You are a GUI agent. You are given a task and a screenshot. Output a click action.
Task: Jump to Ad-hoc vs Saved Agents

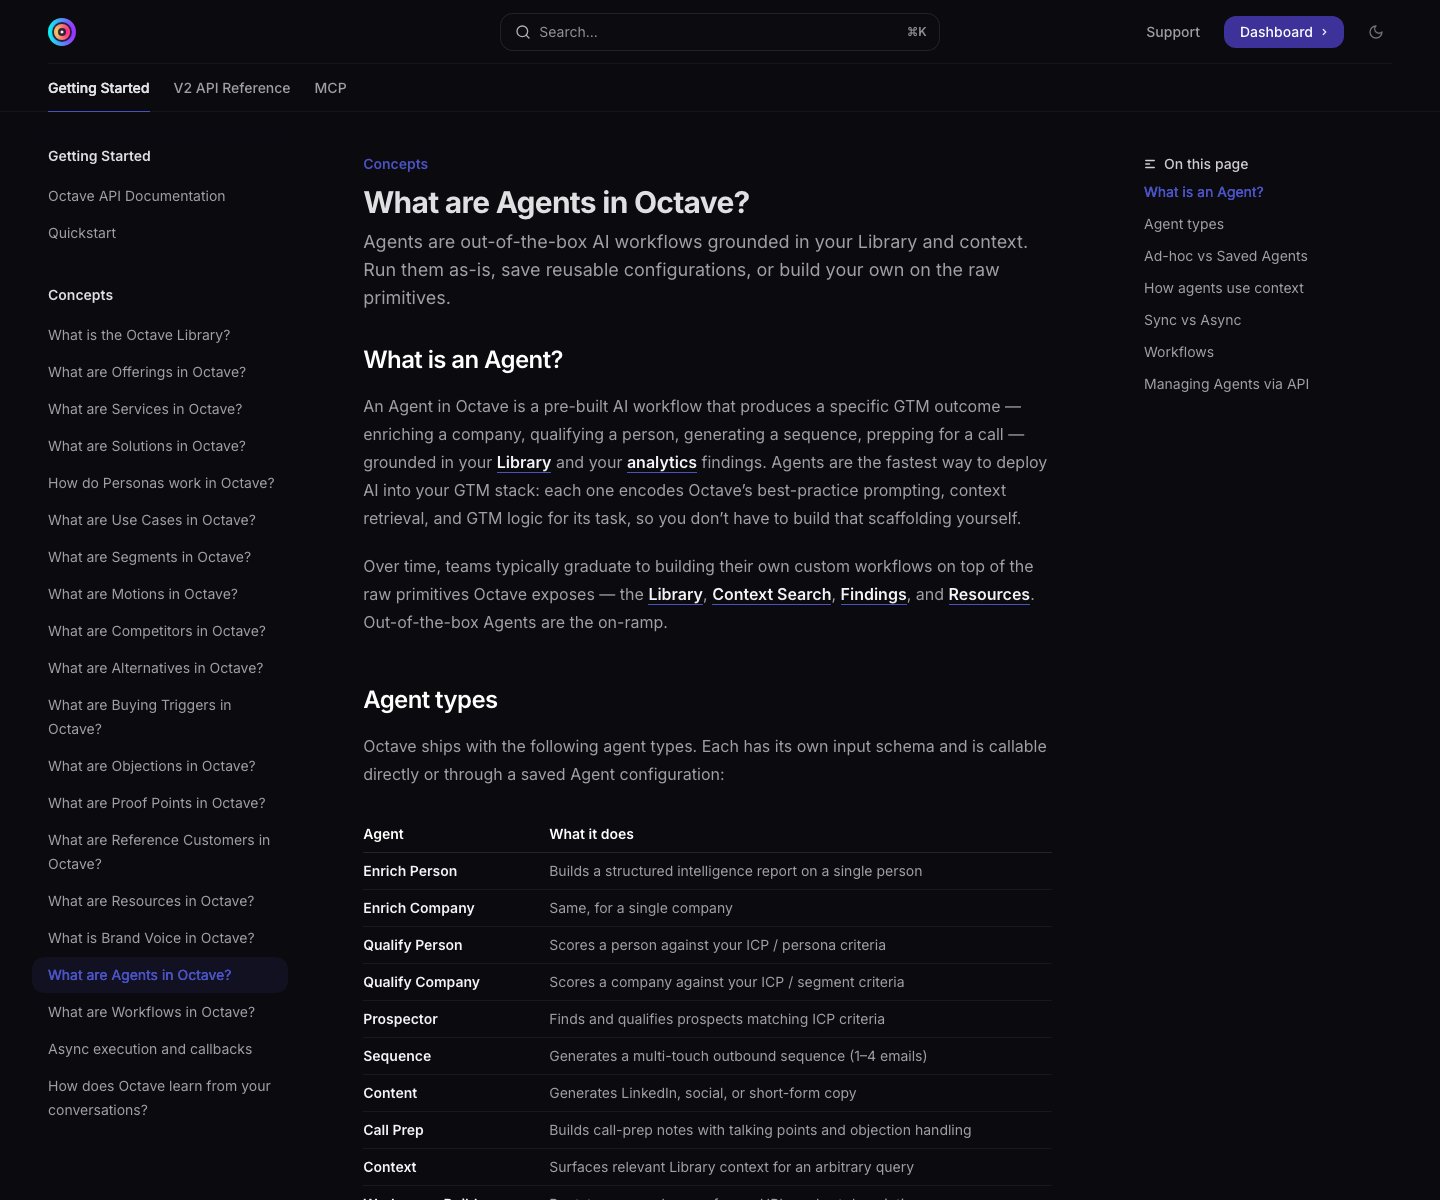click(x=1226, y=256)
